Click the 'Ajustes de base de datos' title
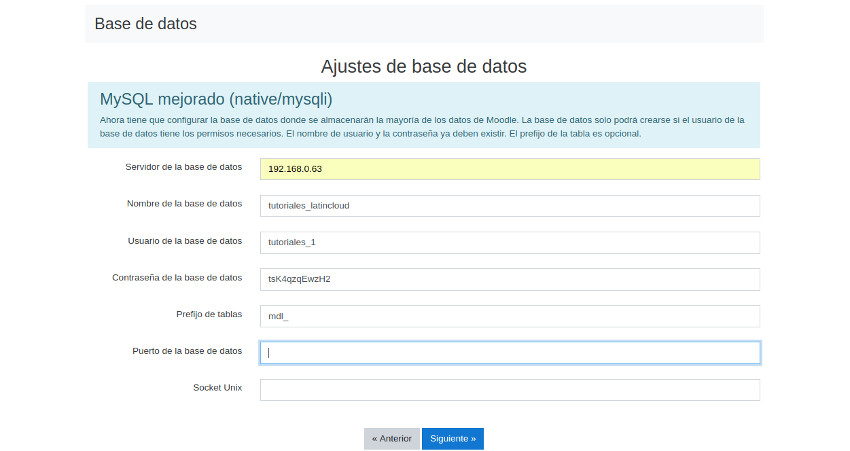 pyautogui.click(x=424, y=66)
